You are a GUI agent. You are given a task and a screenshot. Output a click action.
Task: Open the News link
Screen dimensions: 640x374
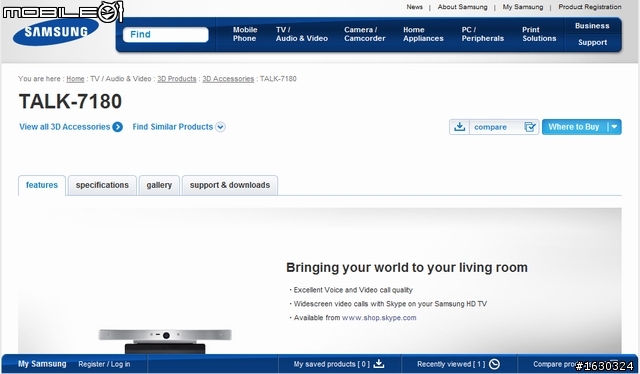pos(414,7)
